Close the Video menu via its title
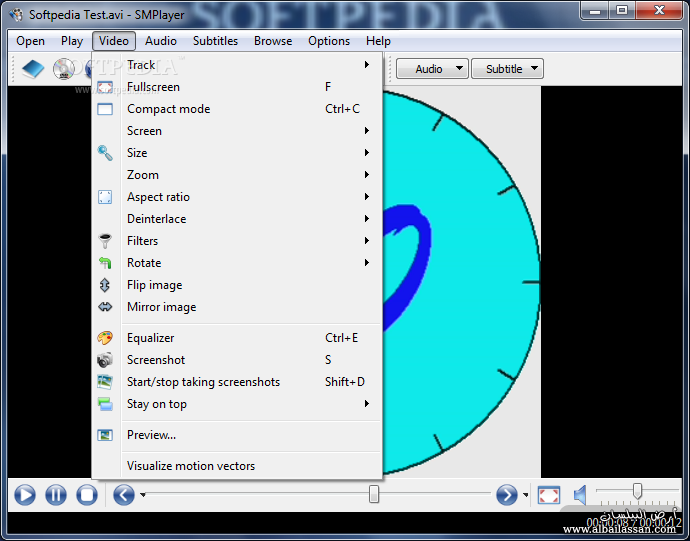 click(114, 41)
